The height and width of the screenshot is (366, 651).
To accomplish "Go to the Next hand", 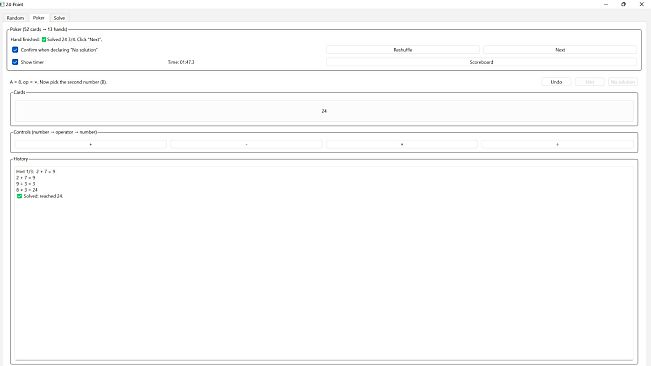I will pyautogui.click(x=560, y=50).
